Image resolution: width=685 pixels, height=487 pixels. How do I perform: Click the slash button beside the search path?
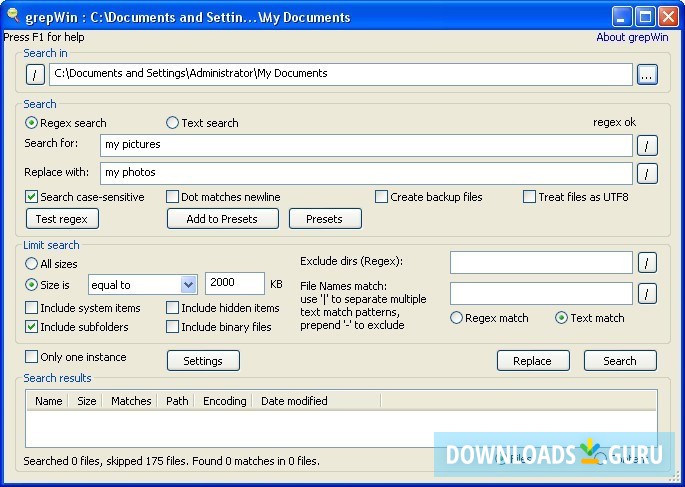(x=35, y=74)
